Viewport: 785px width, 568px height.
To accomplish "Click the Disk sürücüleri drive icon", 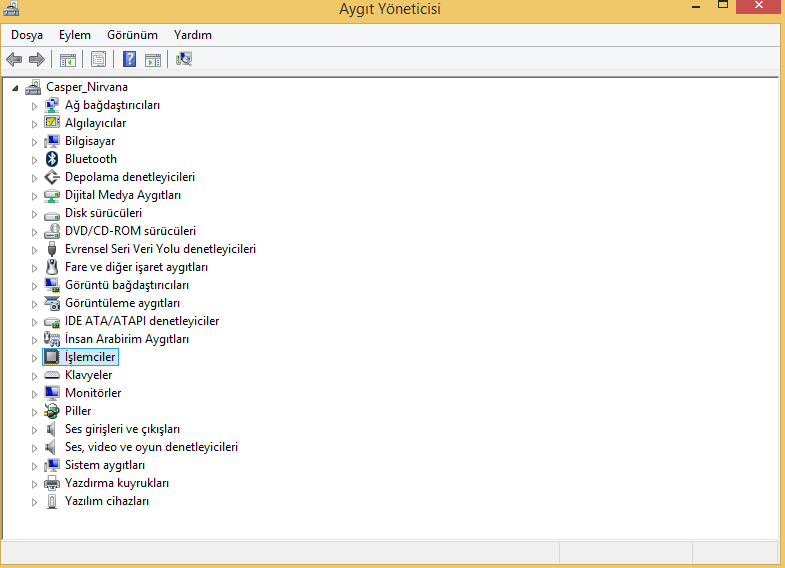I will tap(52, 215).
